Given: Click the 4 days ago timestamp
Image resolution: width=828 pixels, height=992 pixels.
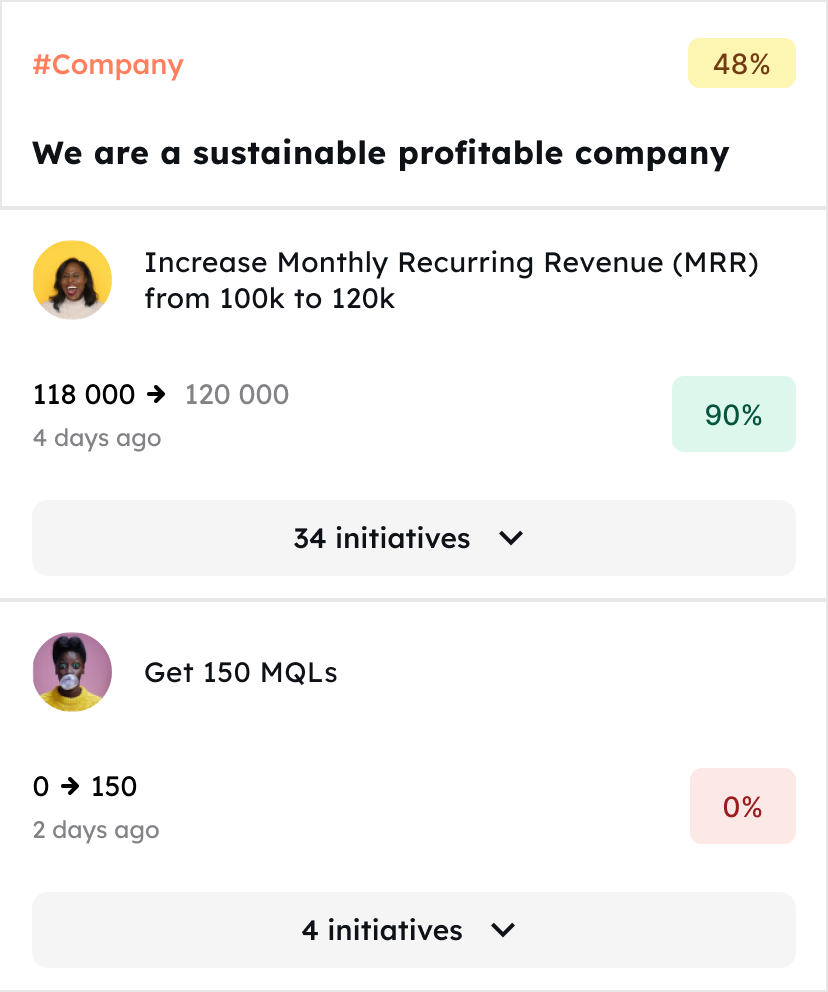Looking at the screenshot, I should click(97, 438).
